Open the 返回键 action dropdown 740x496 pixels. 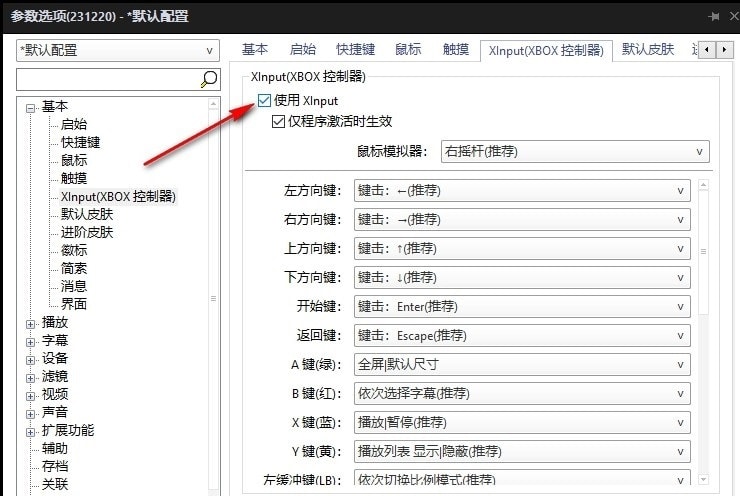[522, 336]
